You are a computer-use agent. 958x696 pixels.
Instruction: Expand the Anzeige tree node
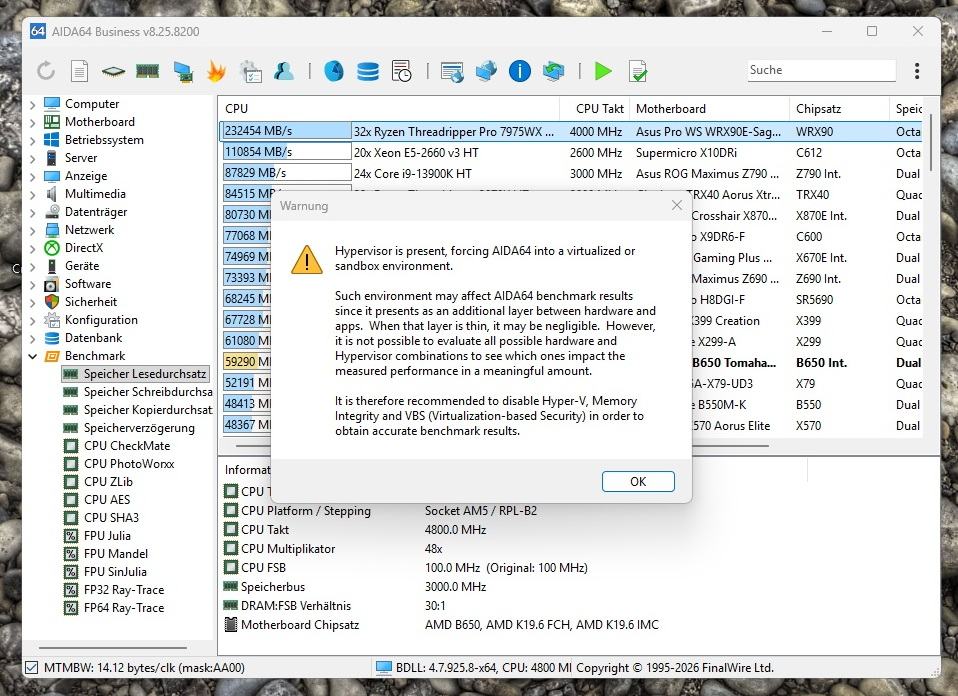32,177
